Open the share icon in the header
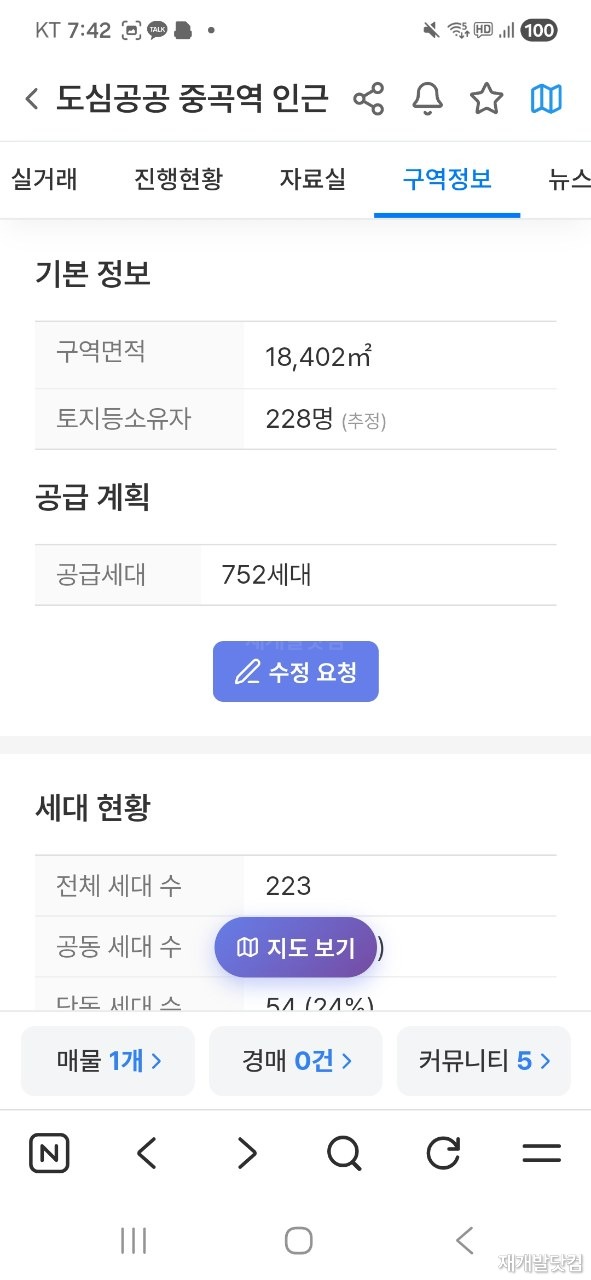This screenshot has width=591, height=1280. (369, 99)
